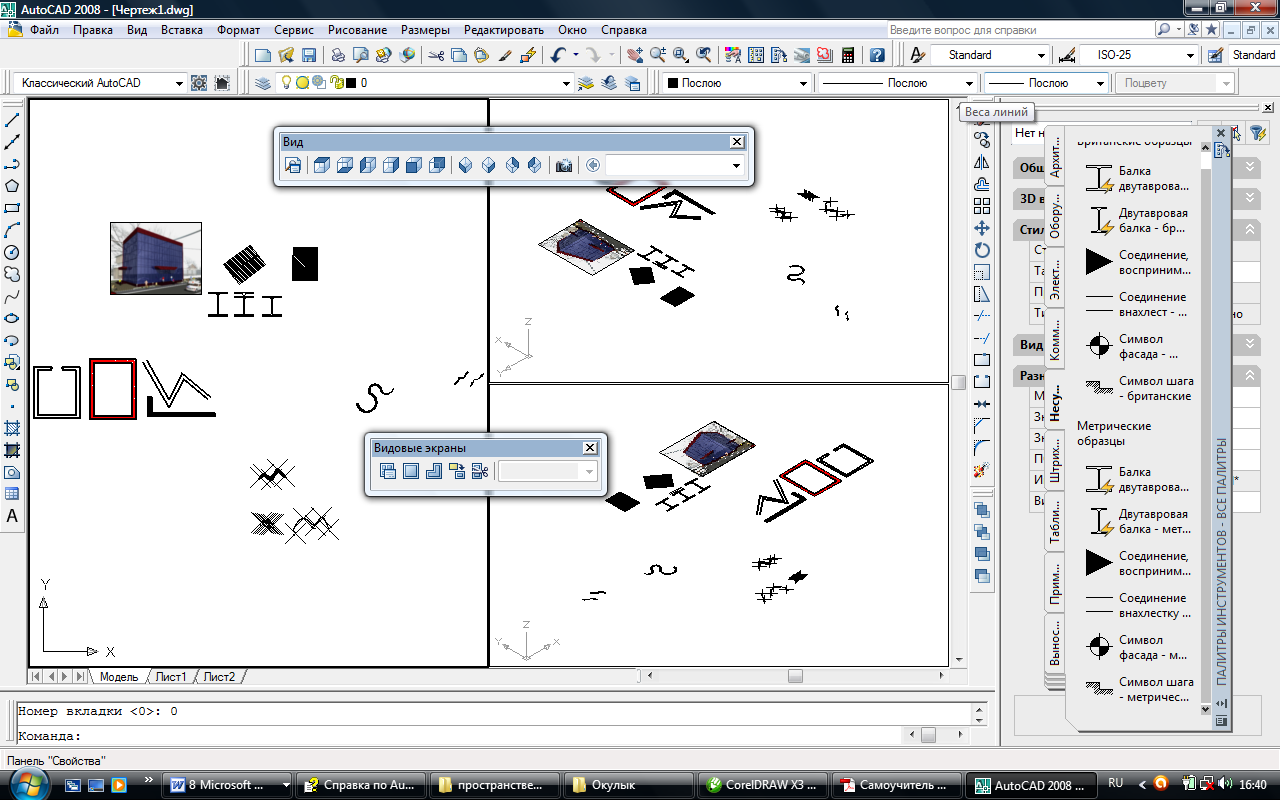Viewport: 1280px width, 800px height.
Task: Toggle the quick select filter icon in Properties
Action: (1257, 132)
